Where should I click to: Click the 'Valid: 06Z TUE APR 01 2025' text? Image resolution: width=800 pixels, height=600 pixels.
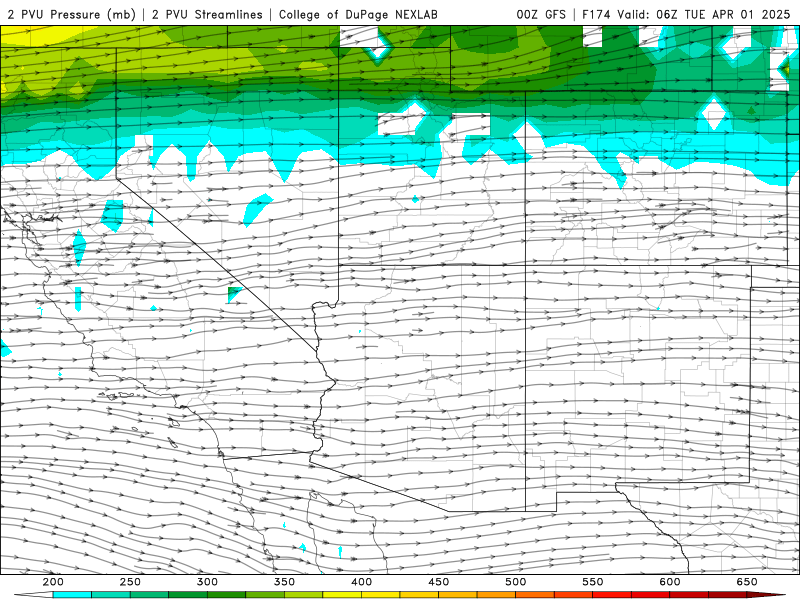coord(704,15)
